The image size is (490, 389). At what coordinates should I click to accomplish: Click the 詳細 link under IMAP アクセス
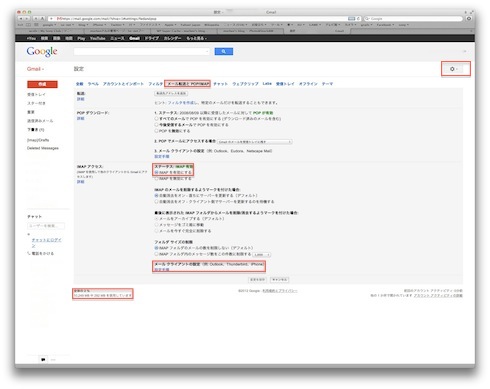click(x=81, y=182)
